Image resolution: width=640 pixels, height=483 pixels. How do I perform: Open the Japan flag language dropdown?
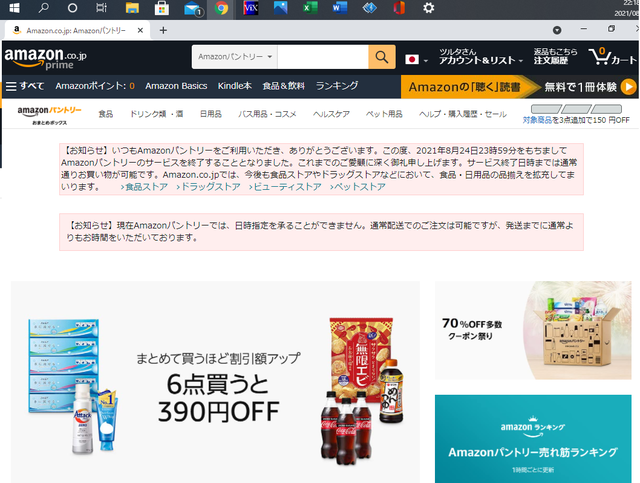tap(416, 60)
